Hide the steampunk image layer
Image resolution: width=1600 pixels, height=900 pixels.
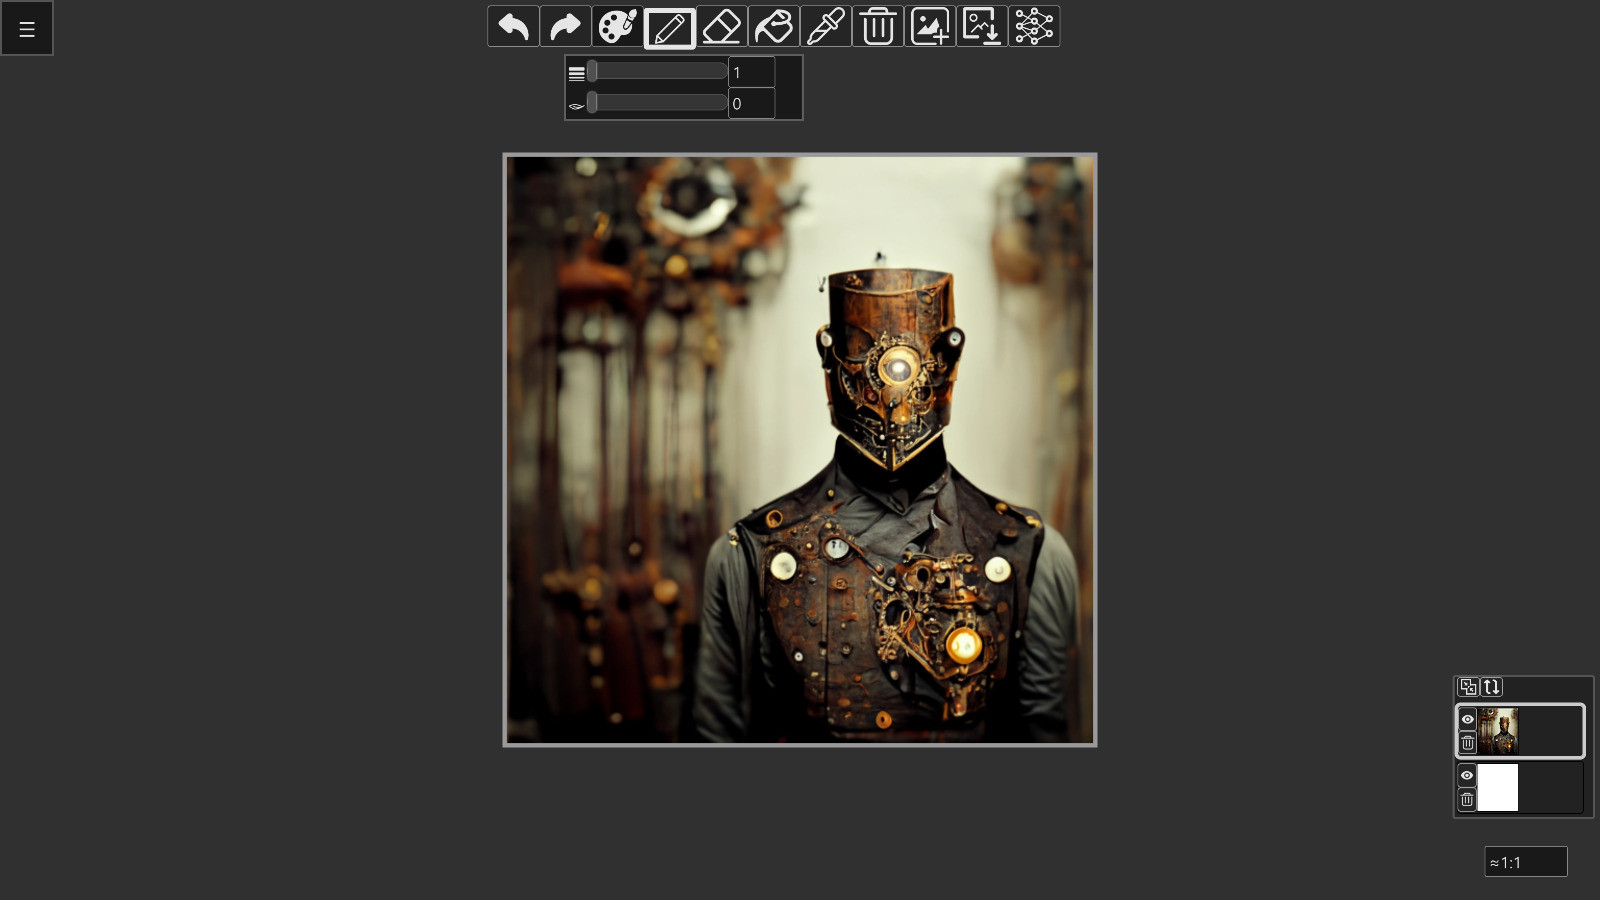click(x=1467, y=719)
